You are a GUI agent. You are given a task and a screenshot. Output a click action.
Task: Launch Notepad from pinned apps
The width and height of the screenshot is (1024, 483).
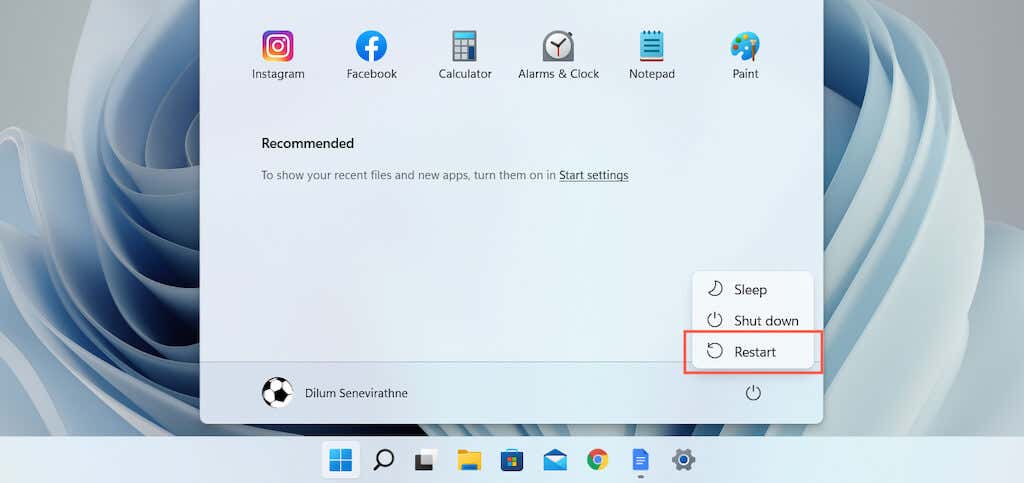651,55
